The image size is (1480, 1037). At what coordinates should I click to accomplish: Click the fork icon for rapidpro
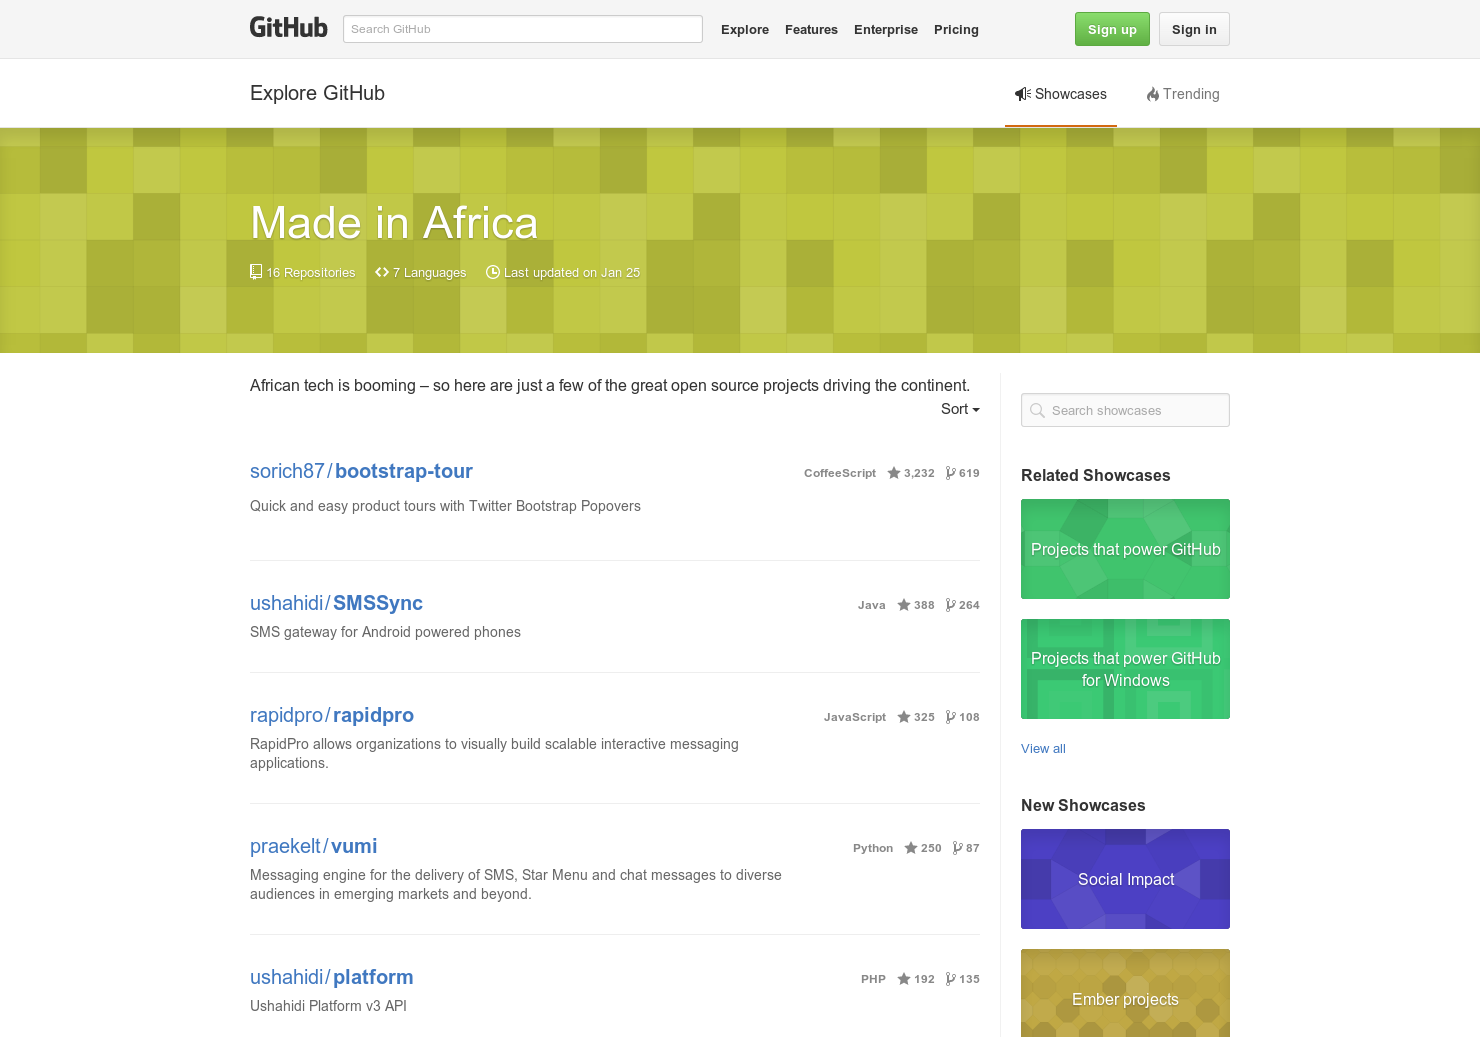[x=950, y=717]
